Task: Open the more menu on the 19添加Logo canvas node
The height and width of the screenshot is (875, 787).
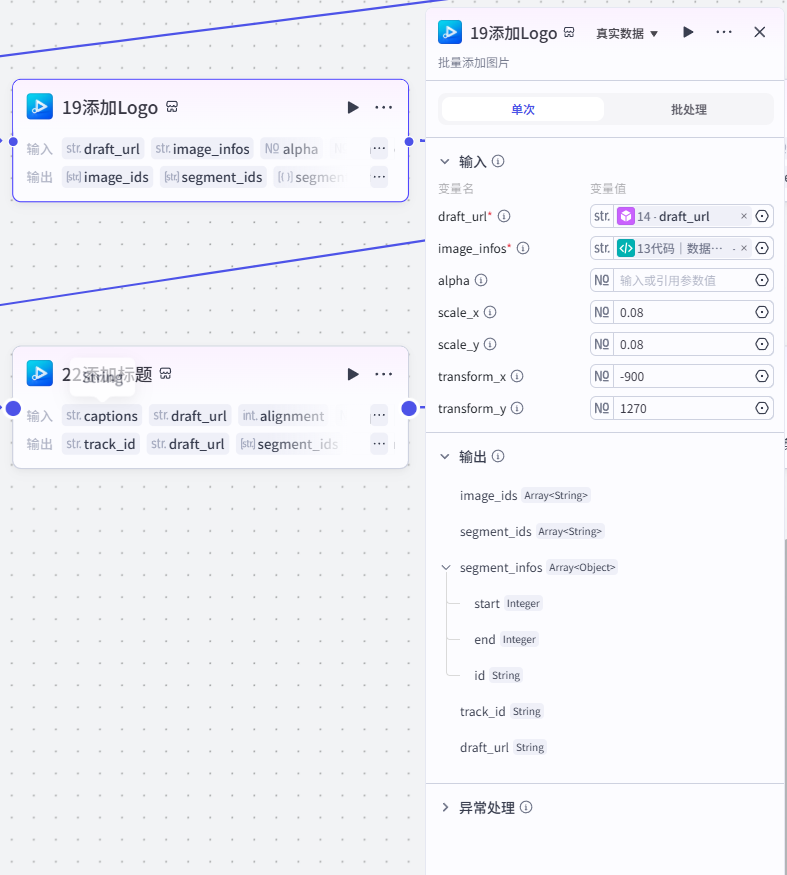Action: pos(383,107)
